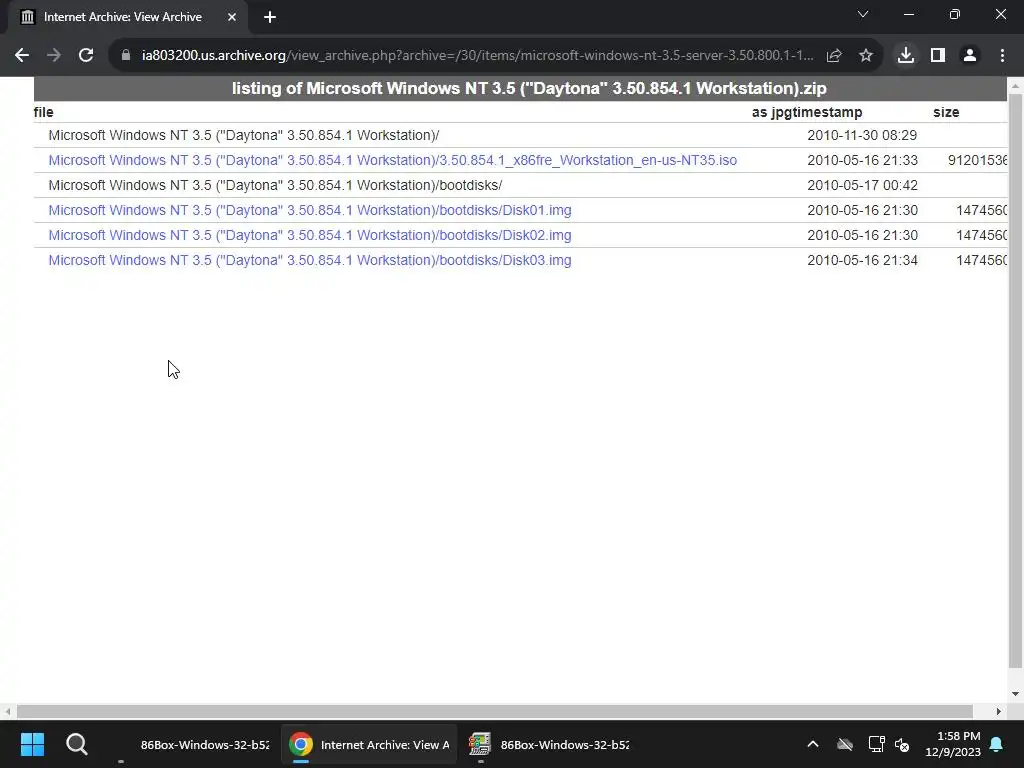Select timestamp 2010-11-30 08:29

click(862, 135)
